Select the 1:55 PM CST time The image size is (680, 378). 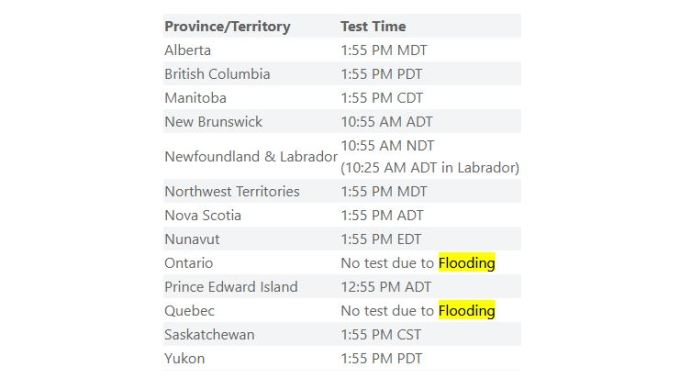(x=381, y=335)
